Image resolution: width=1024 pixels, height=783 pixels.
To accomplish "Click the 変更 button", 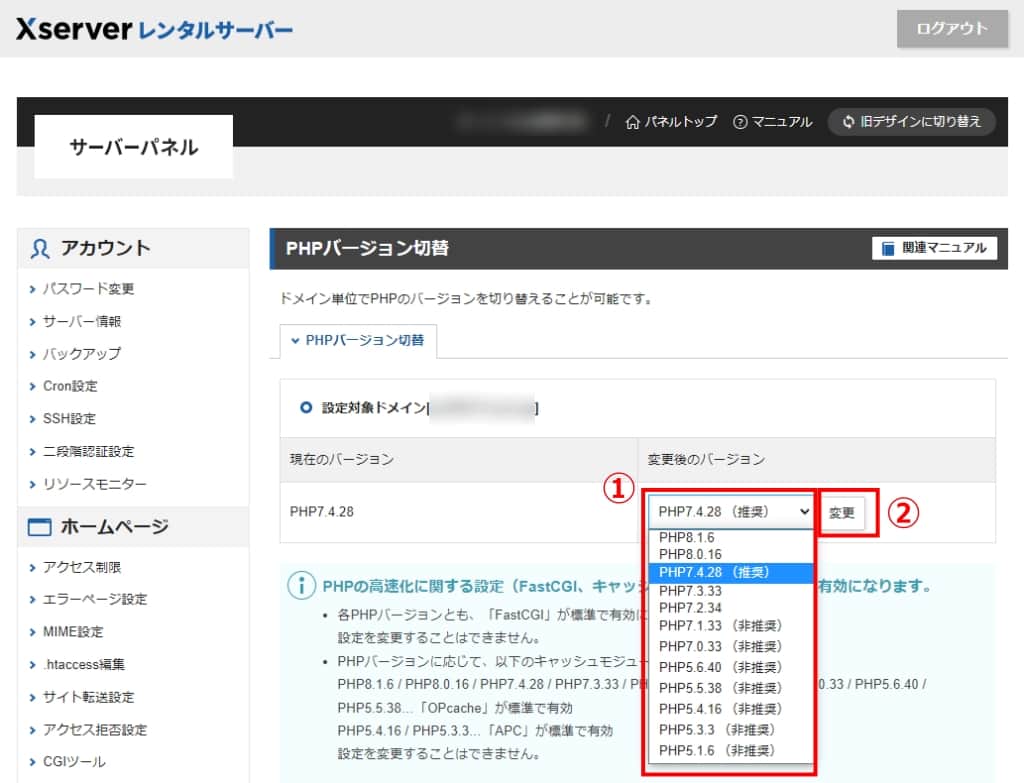I will (842, 513).
